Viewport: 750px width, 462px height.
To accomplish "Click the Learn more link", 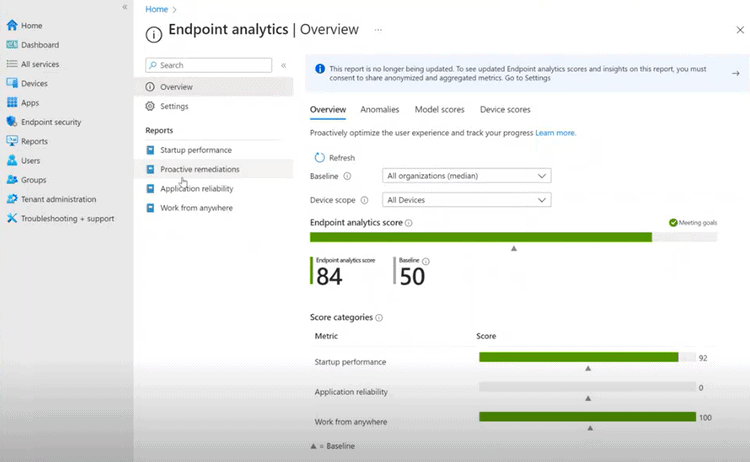I will tap(555, 132).
